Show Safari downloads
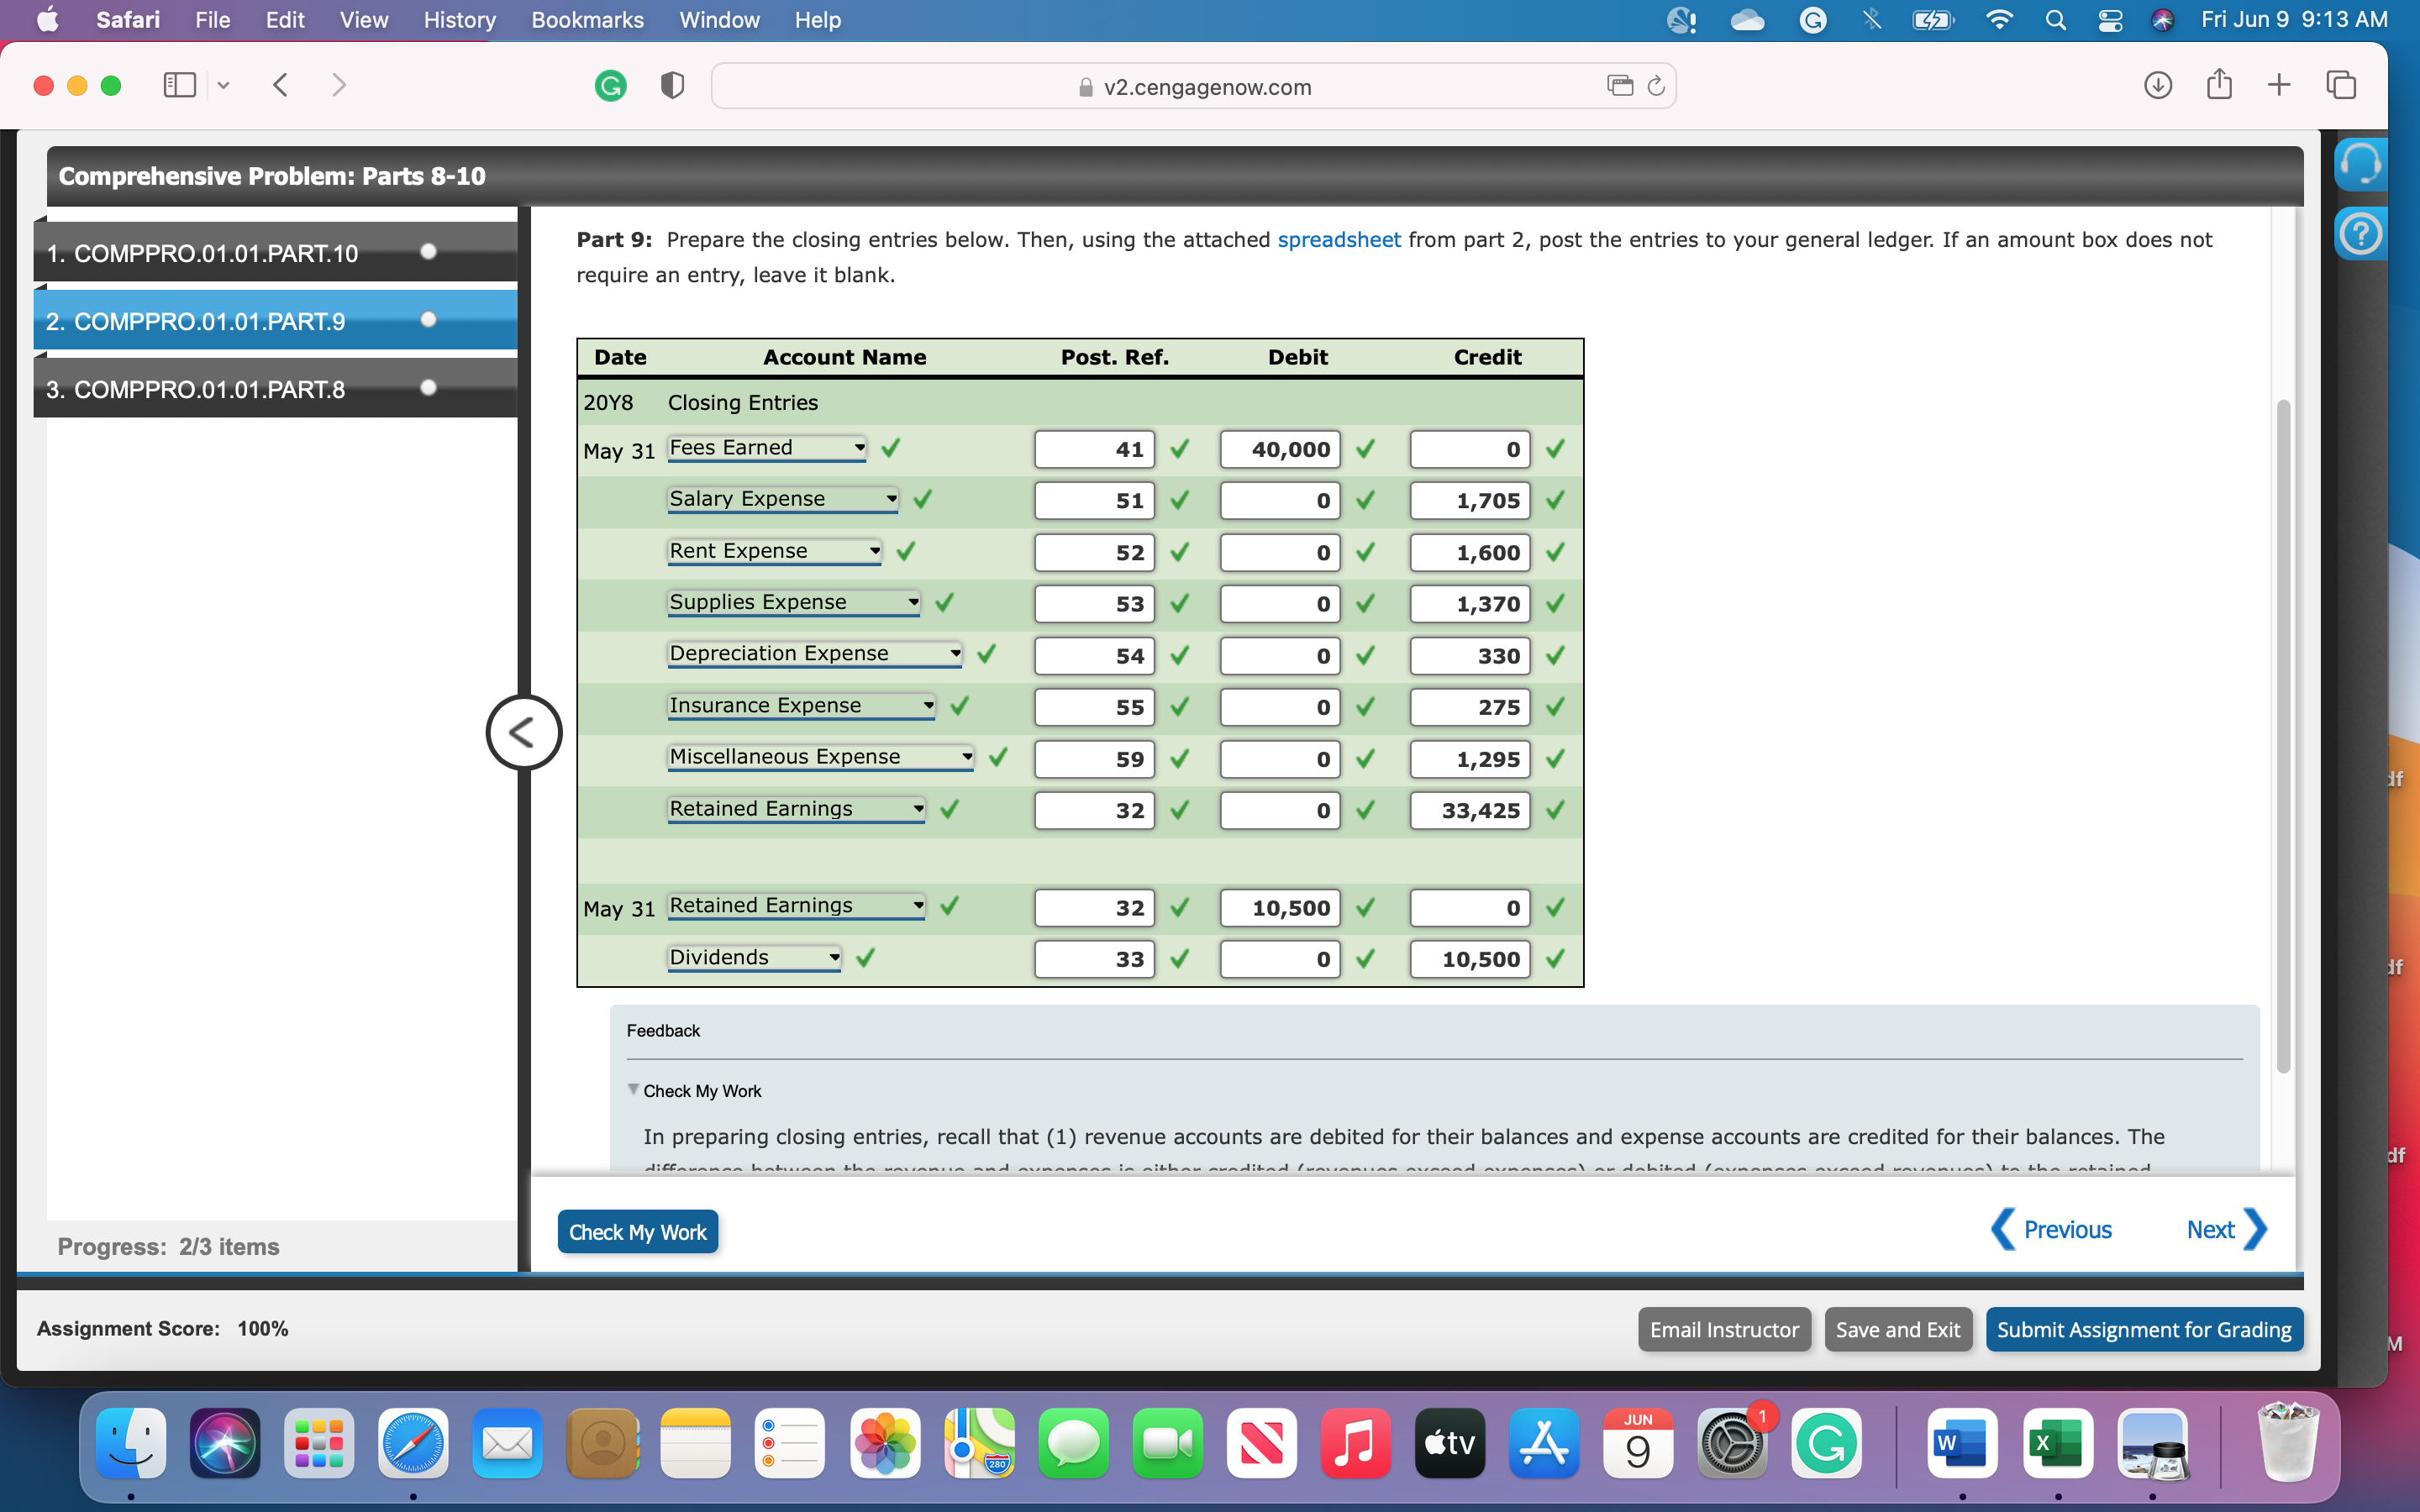2420x1512 pixels. [2159, 86]
